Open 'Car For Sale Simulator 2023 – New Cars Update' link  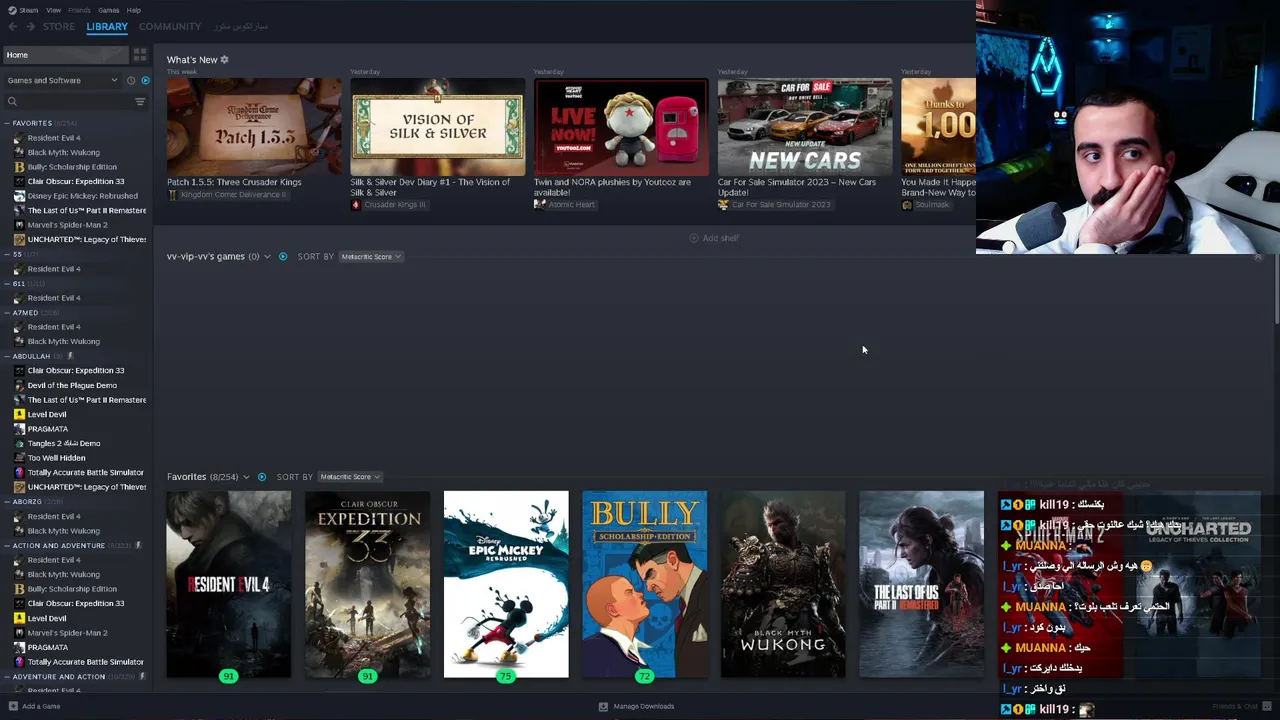click(x=797, y=187)
